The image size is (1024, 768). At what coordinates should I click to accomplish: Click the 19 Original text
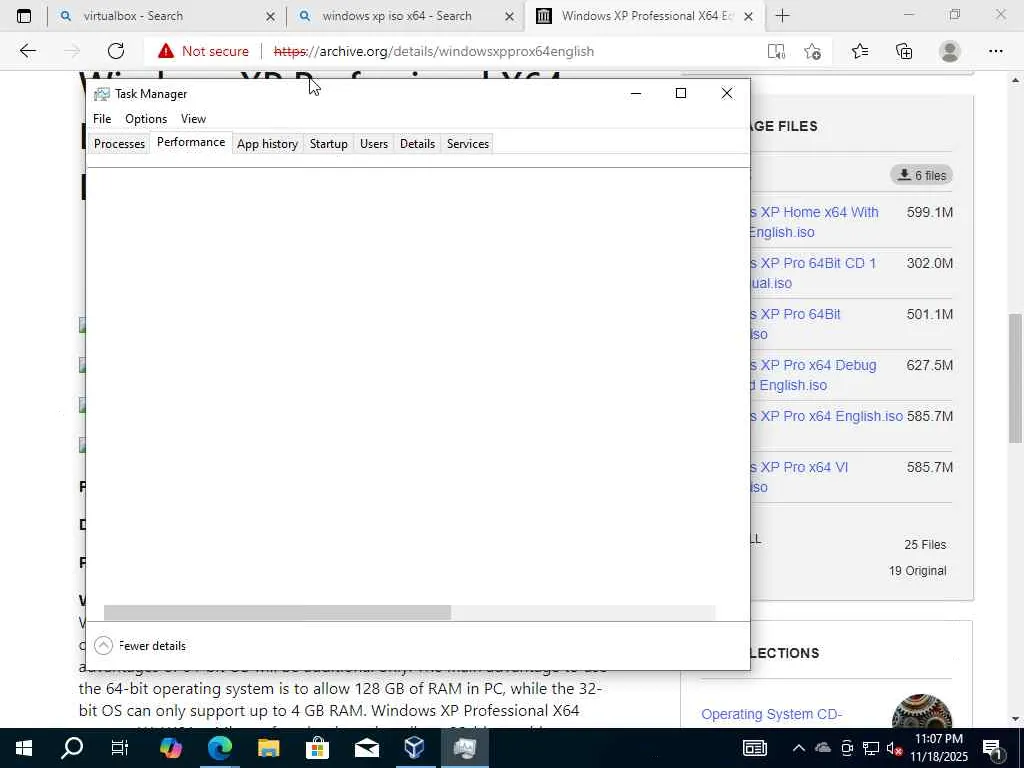(917, 571)
